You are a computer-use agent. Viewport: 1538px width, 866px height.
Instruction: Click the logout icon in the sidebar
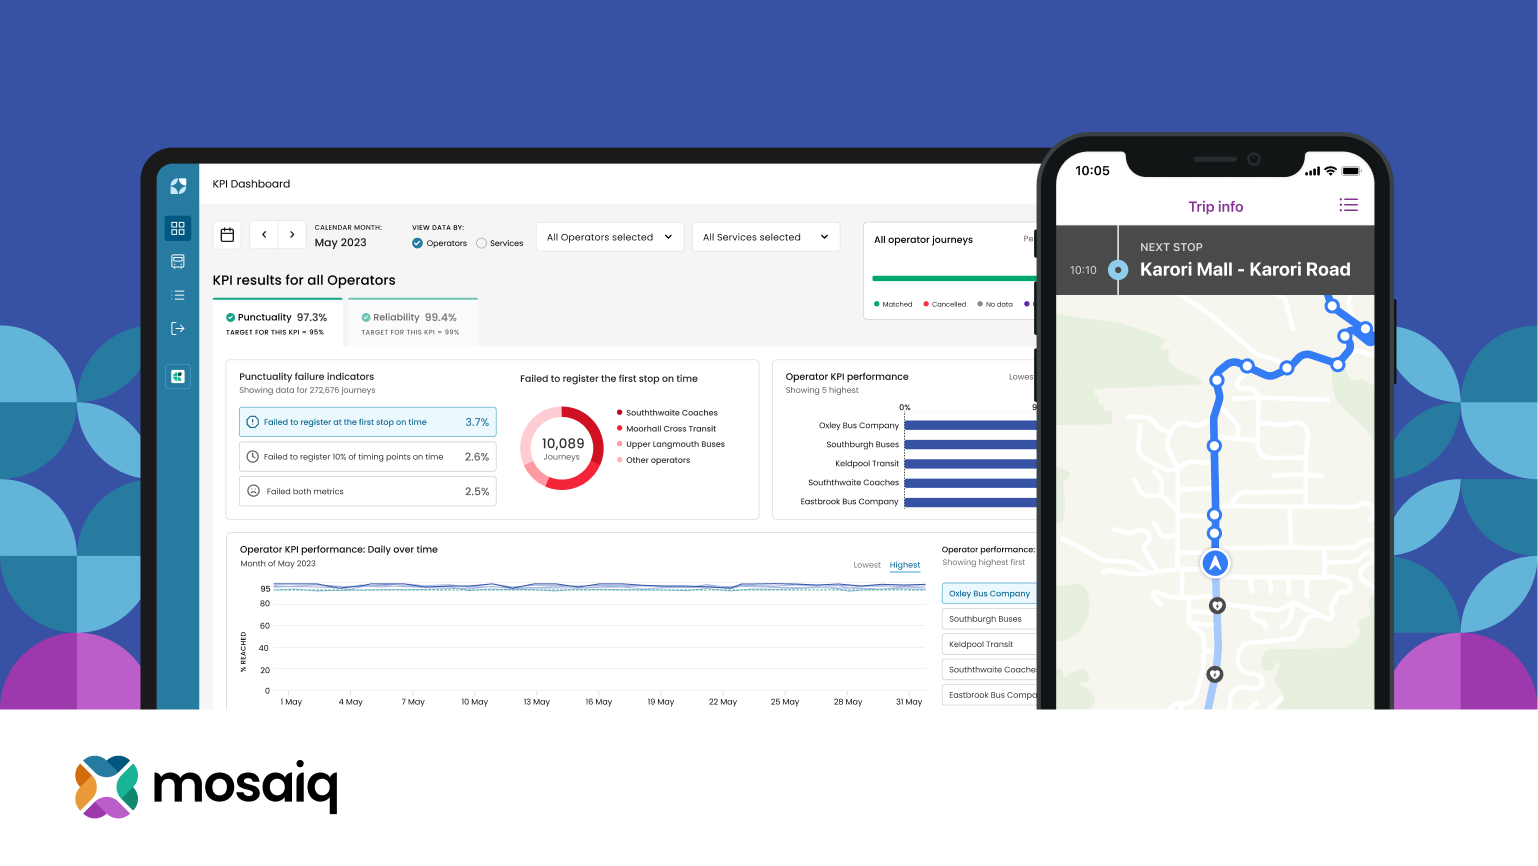(x=177, y=327)
